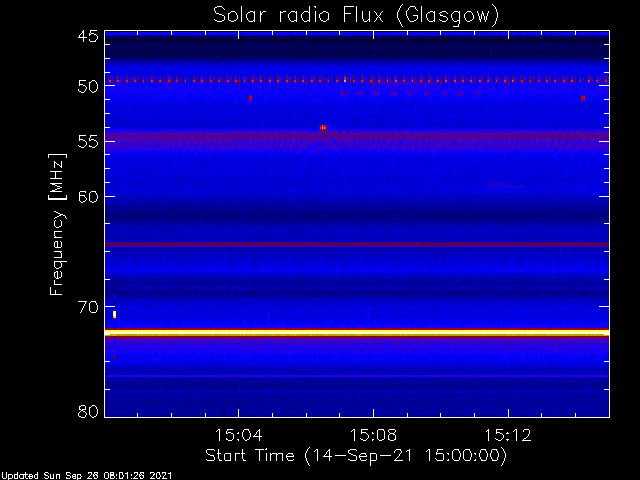Click the '60' frequency tick label
The height and width of the screenshot is (480, 640).
[x=88, y=196]
